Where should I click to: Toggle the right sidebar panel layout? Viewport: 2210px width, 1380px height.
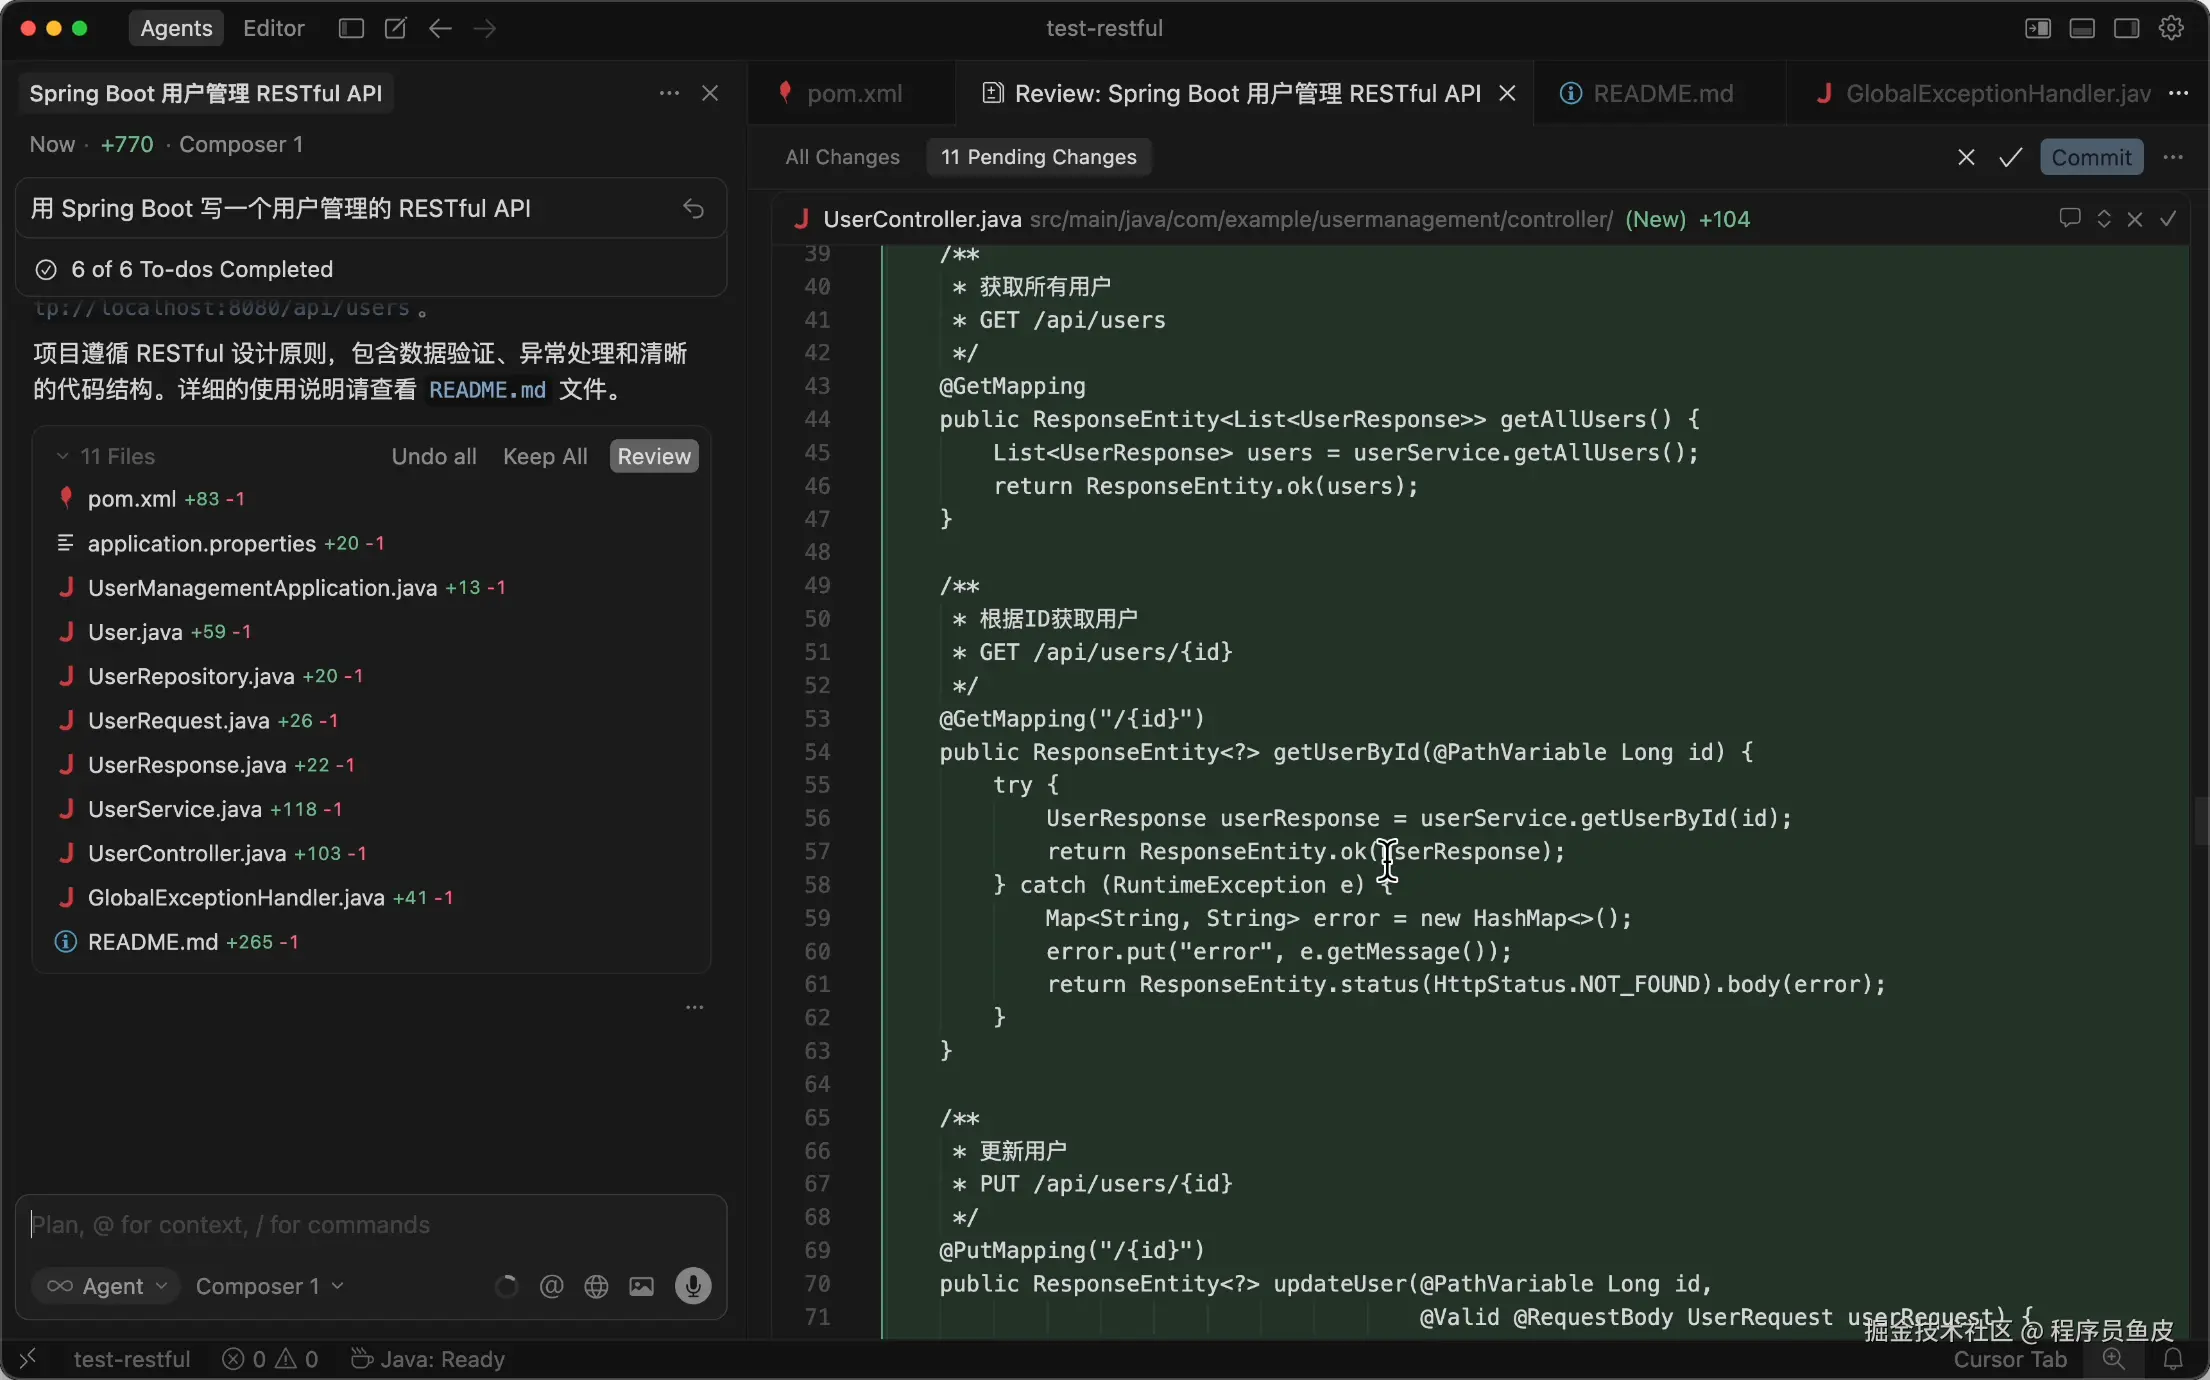[x=2126, y=28]
